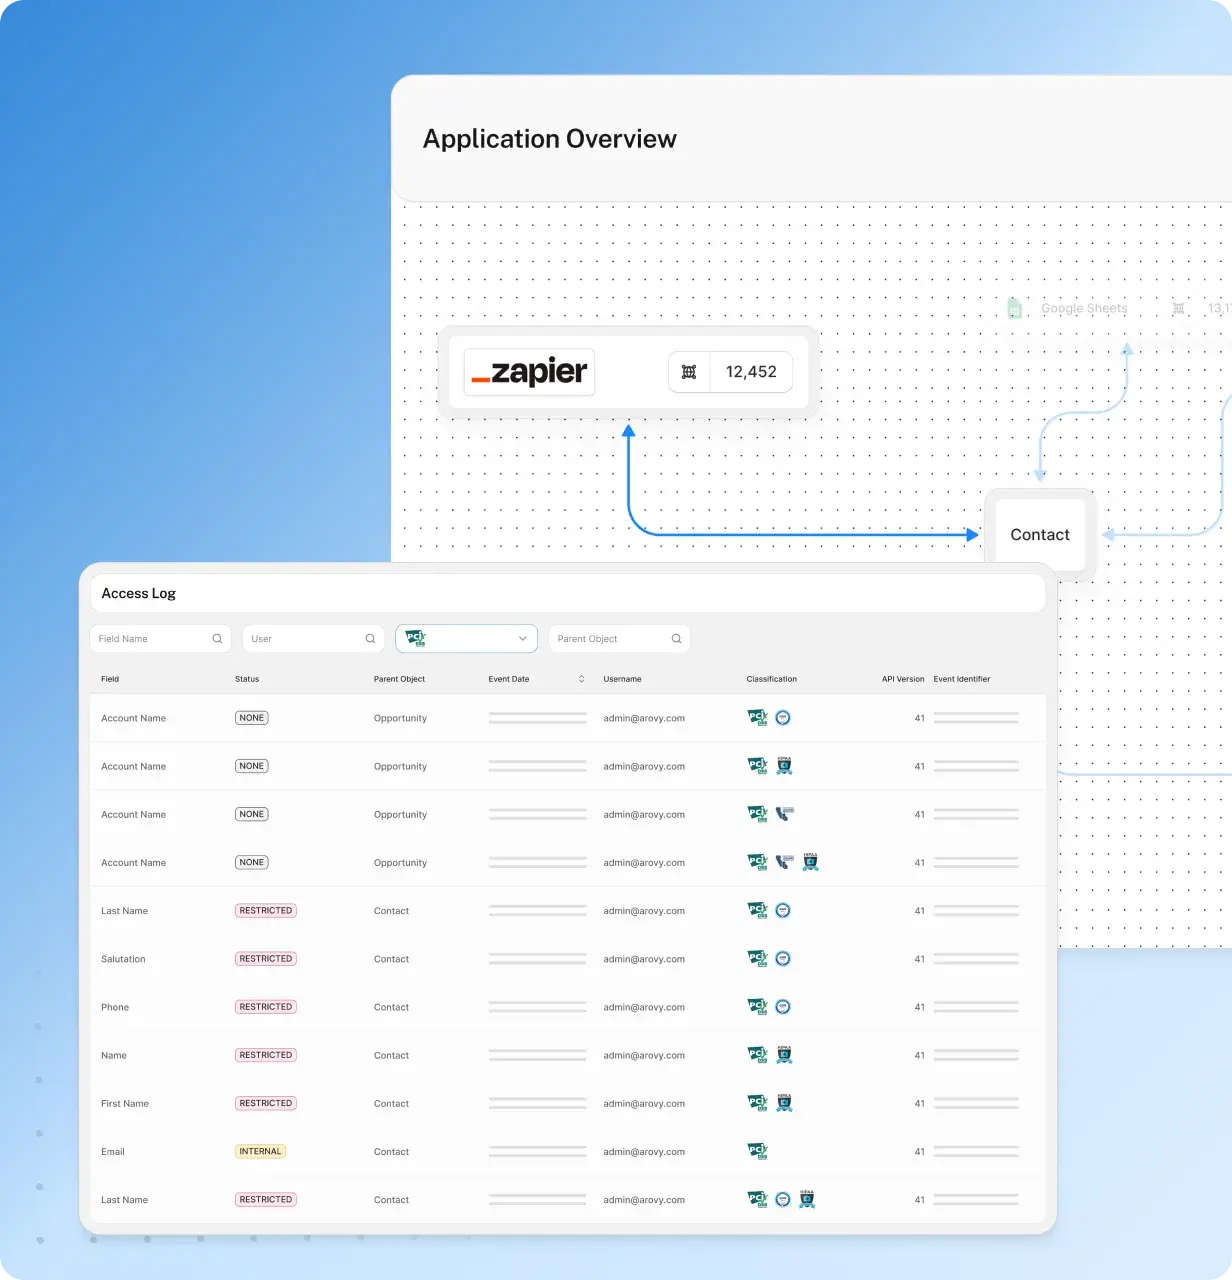The height and width of the screenshot is (1280, 1232).
Task: Click the Field column header
Action: 110,679
